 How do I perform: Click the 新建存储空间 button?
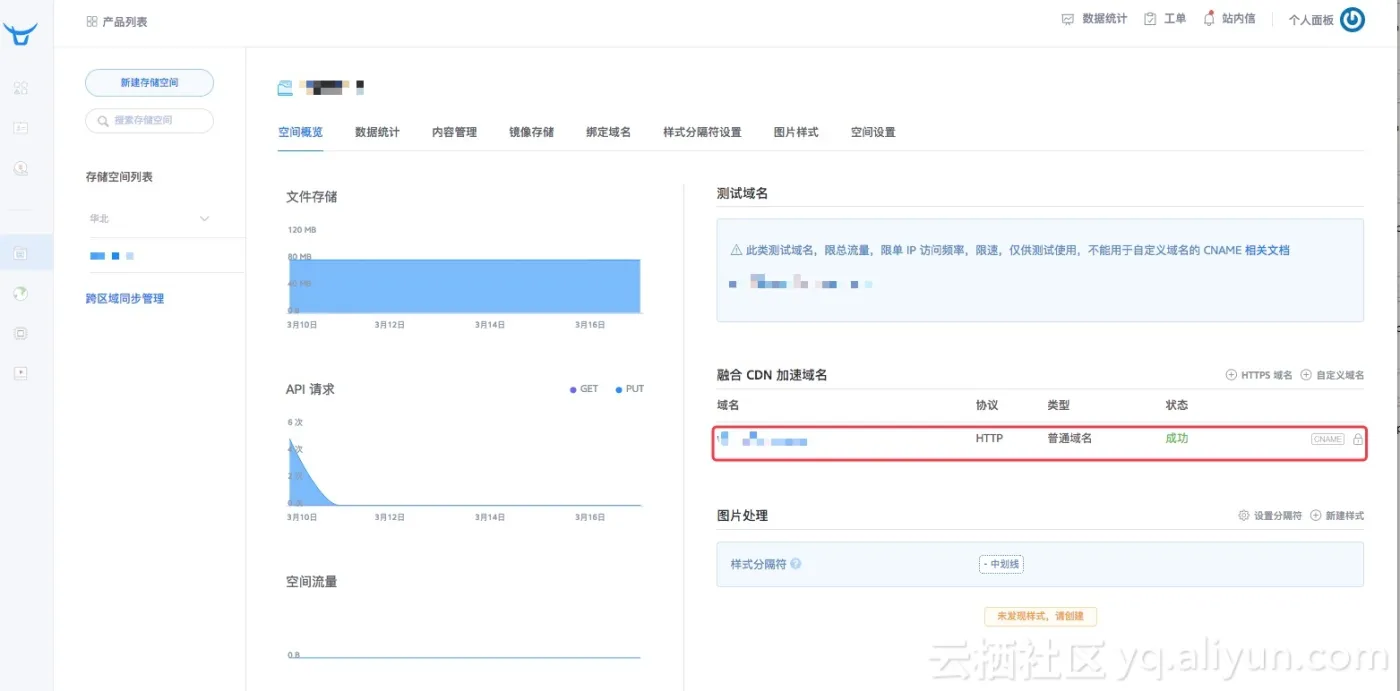tap(149, 83)
